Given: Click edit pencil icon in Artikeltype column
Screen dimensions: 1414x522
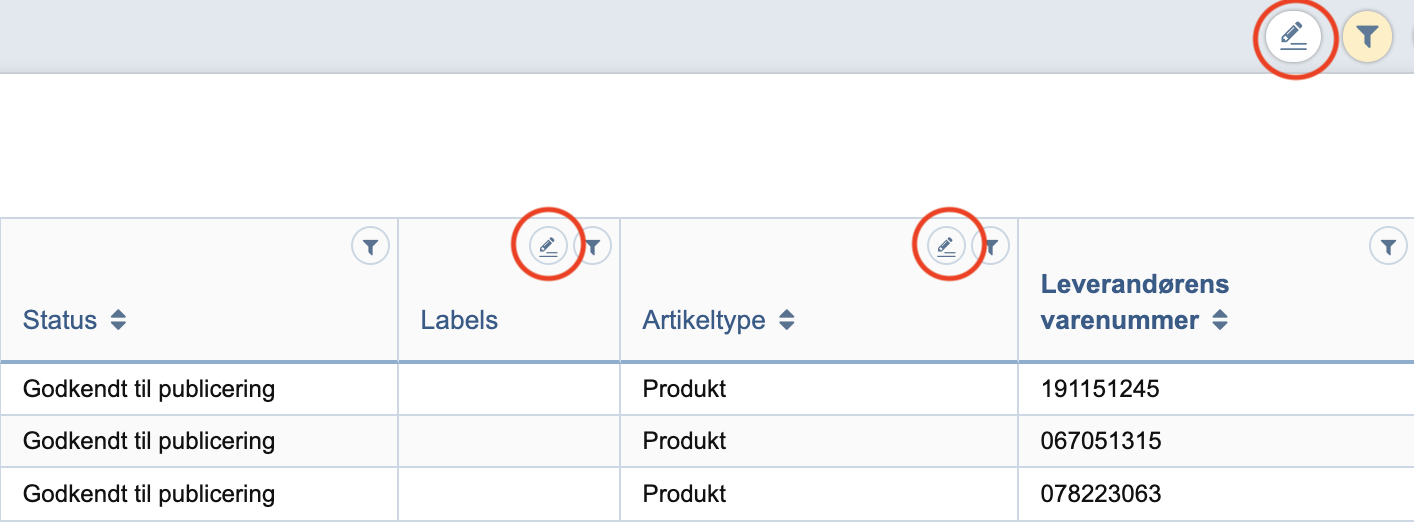Looking at the screenshot, I should 946,245.
